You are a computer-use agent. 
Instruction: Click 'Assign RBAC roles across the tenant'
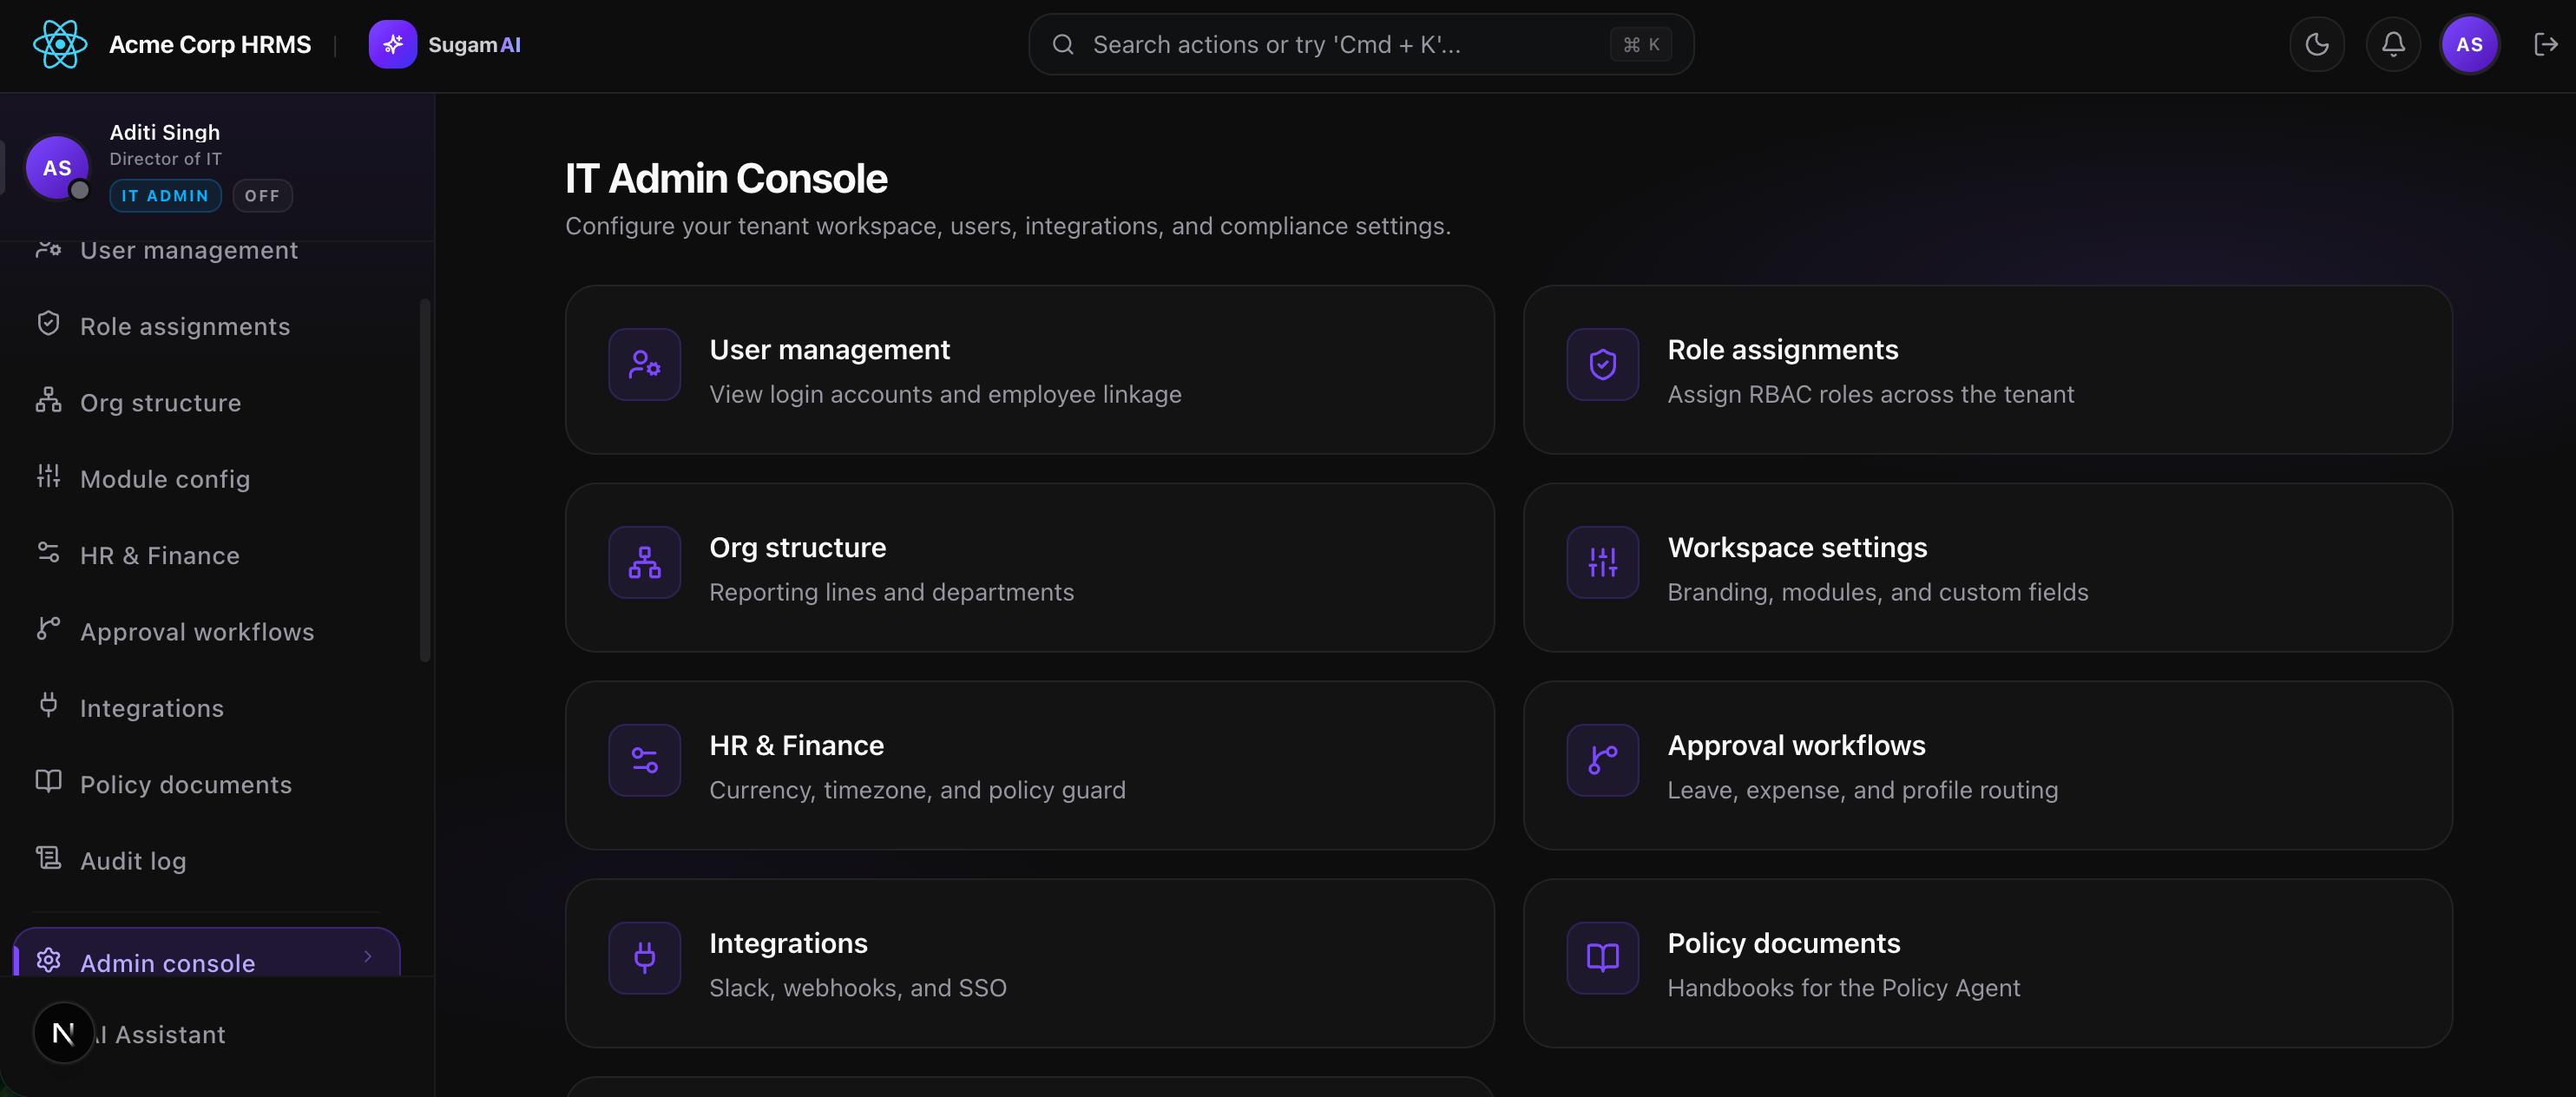coord(1870,395)
